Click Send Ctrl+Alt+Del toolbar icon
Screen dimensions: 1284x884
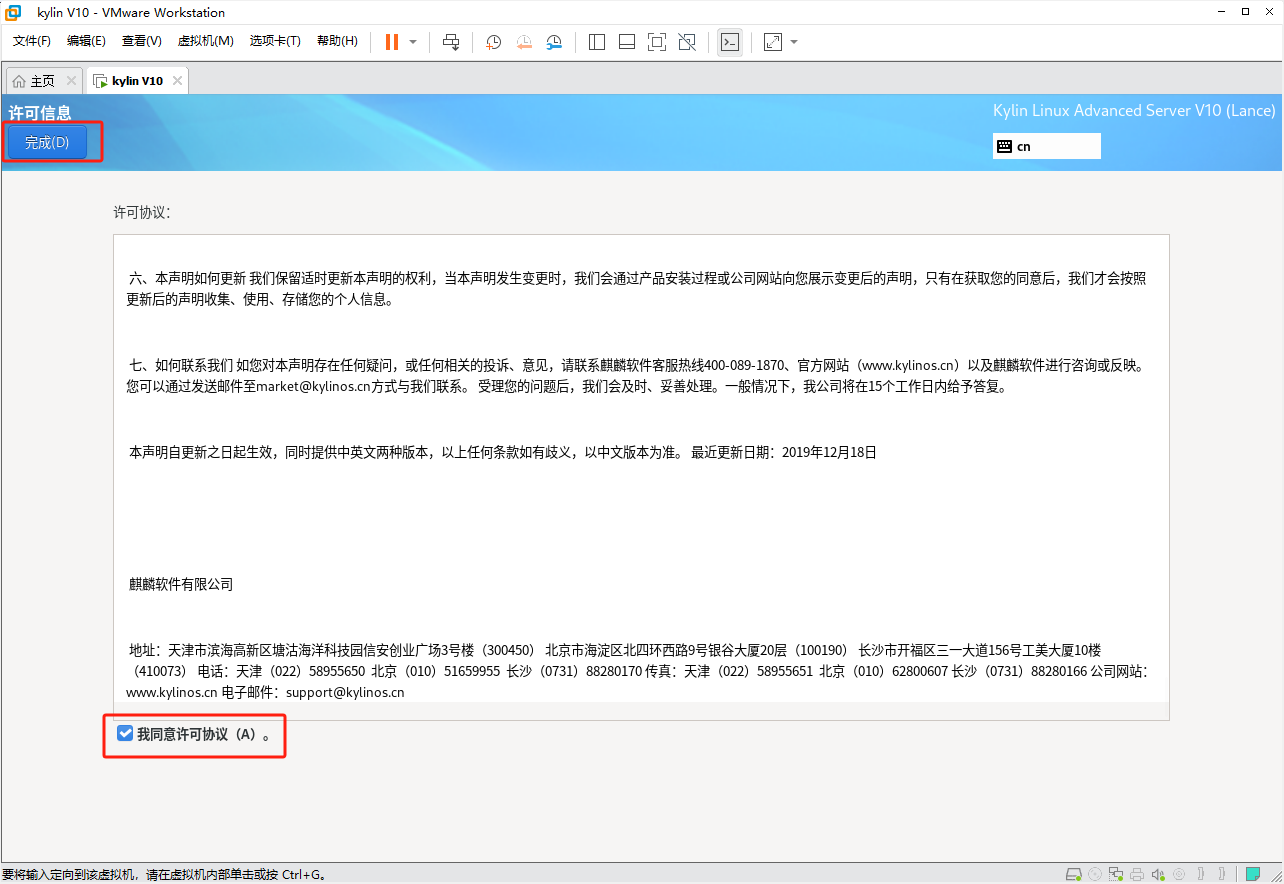451,42
